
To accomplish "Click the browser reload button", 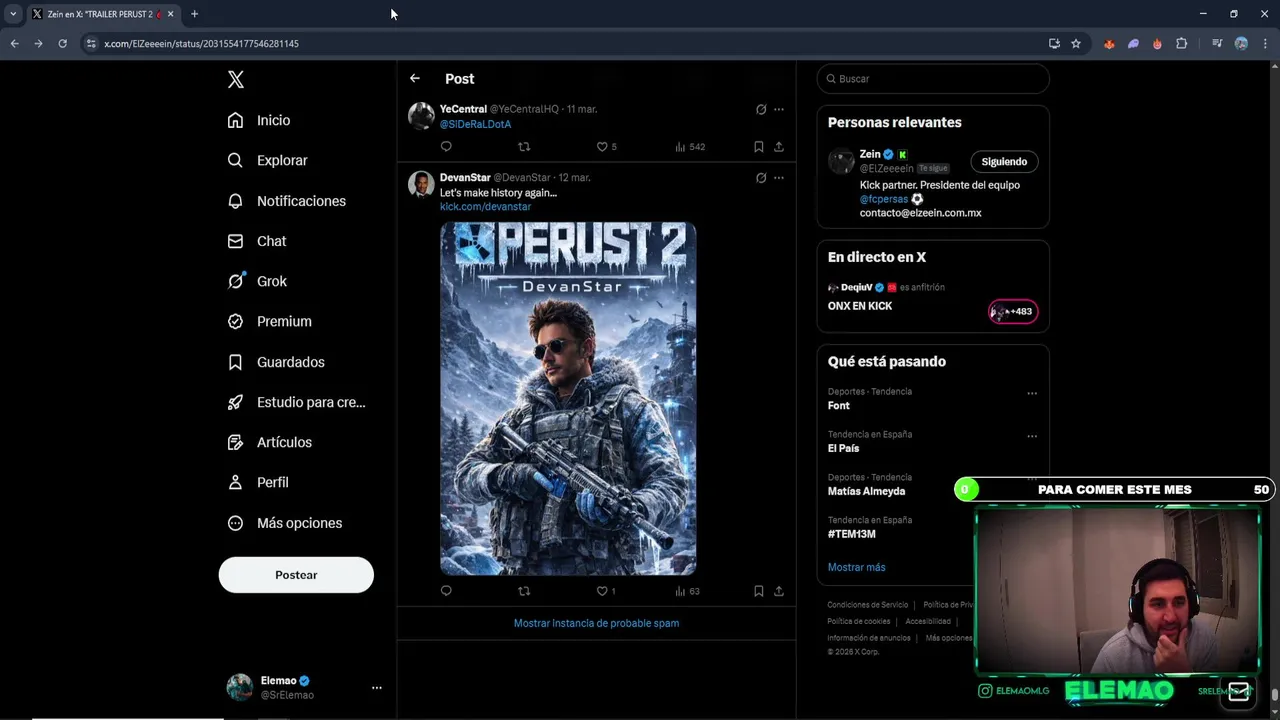I will coord(62,44).
